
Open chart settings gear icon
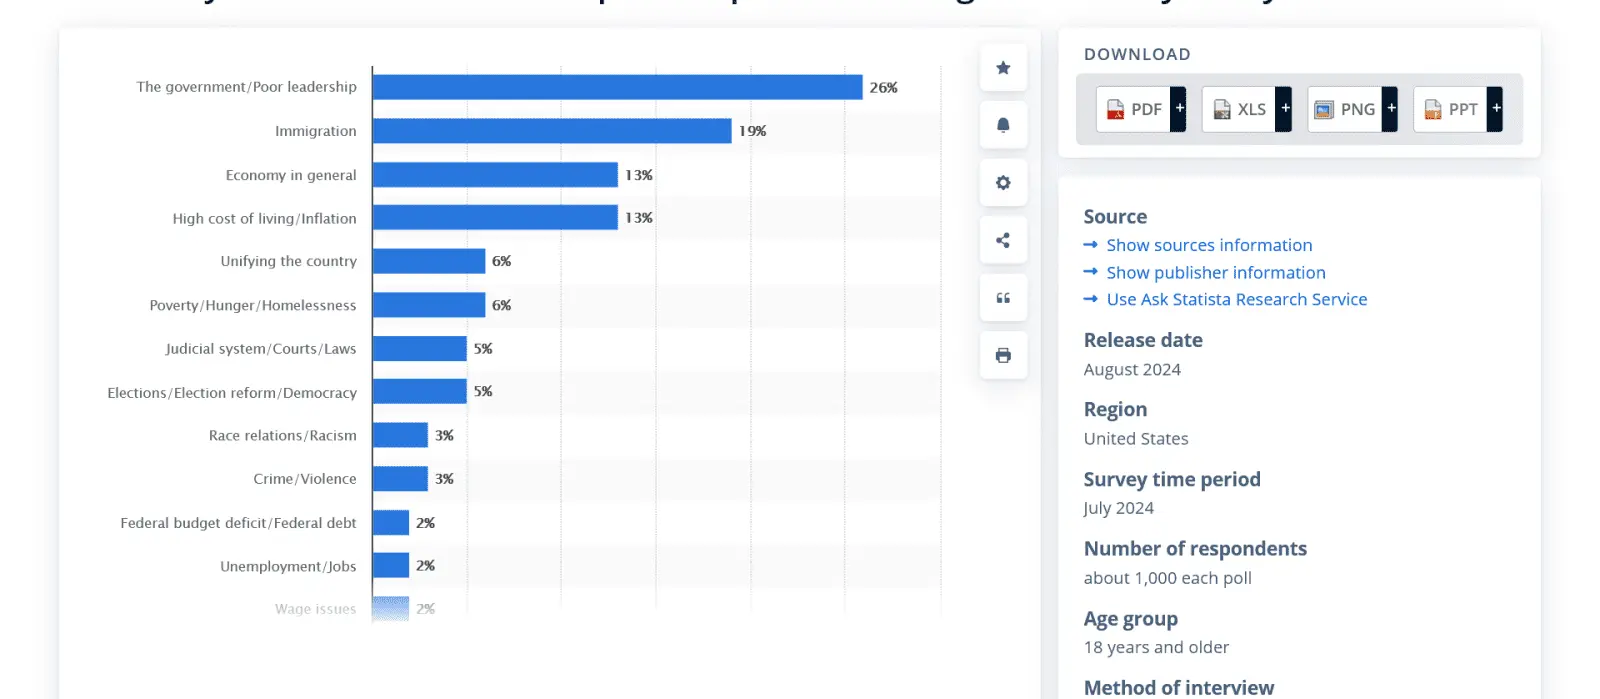(1003, 183)
